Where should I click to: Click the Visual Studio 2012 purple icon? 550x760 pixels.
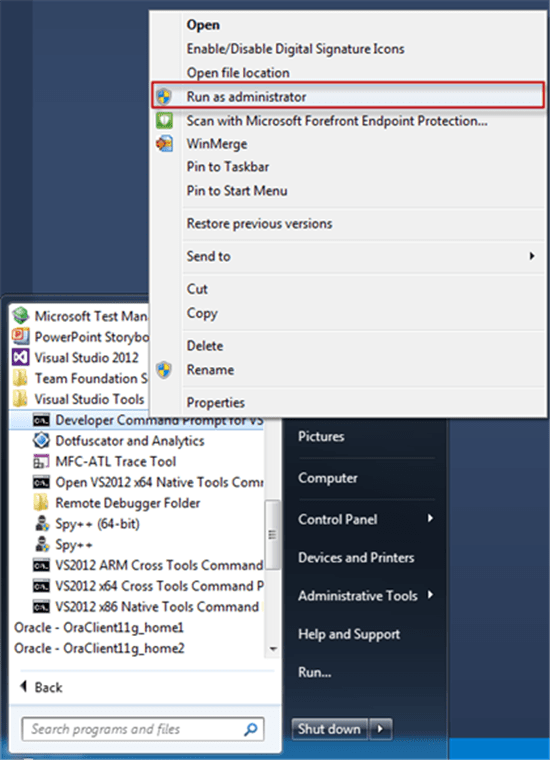20,357
